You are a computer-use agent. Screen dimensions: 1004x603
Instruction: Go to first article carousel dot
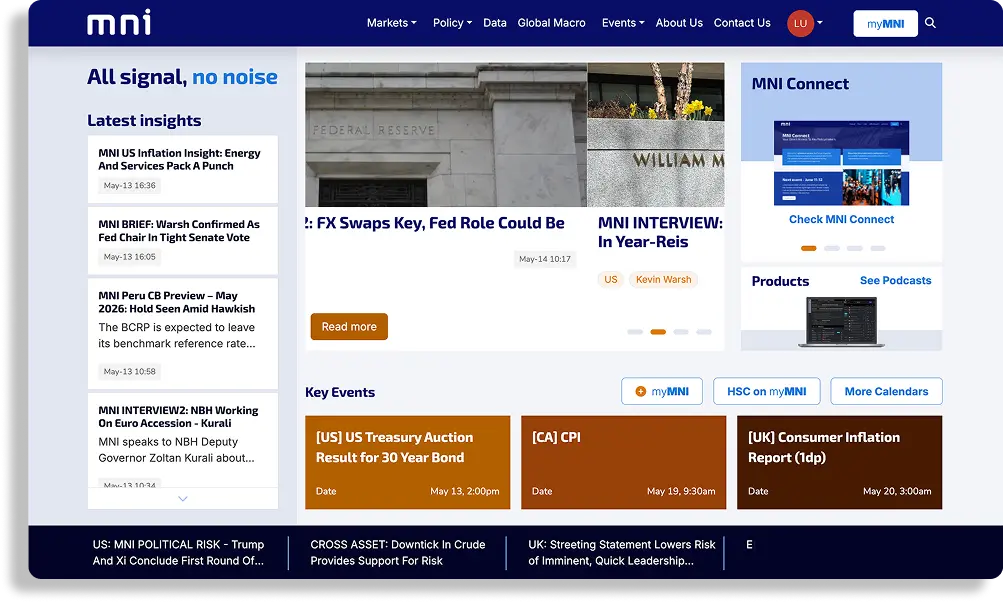[x=635, y=332]
